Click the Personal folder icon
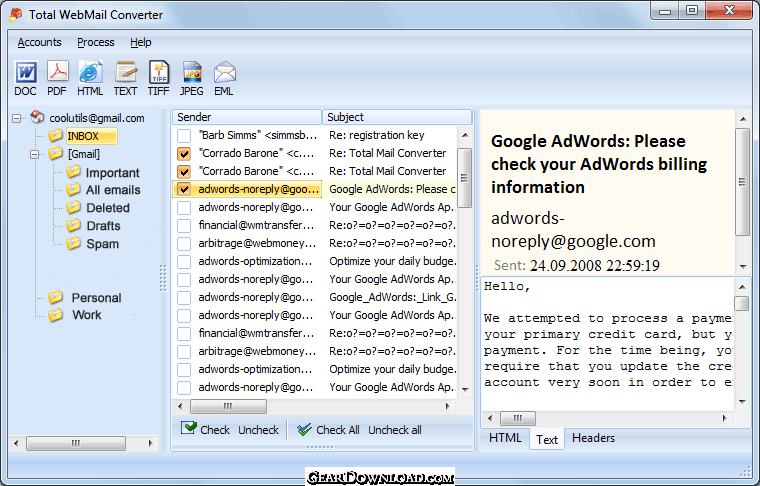Screen dimensions: 760x486 click(x=55, y=297)
